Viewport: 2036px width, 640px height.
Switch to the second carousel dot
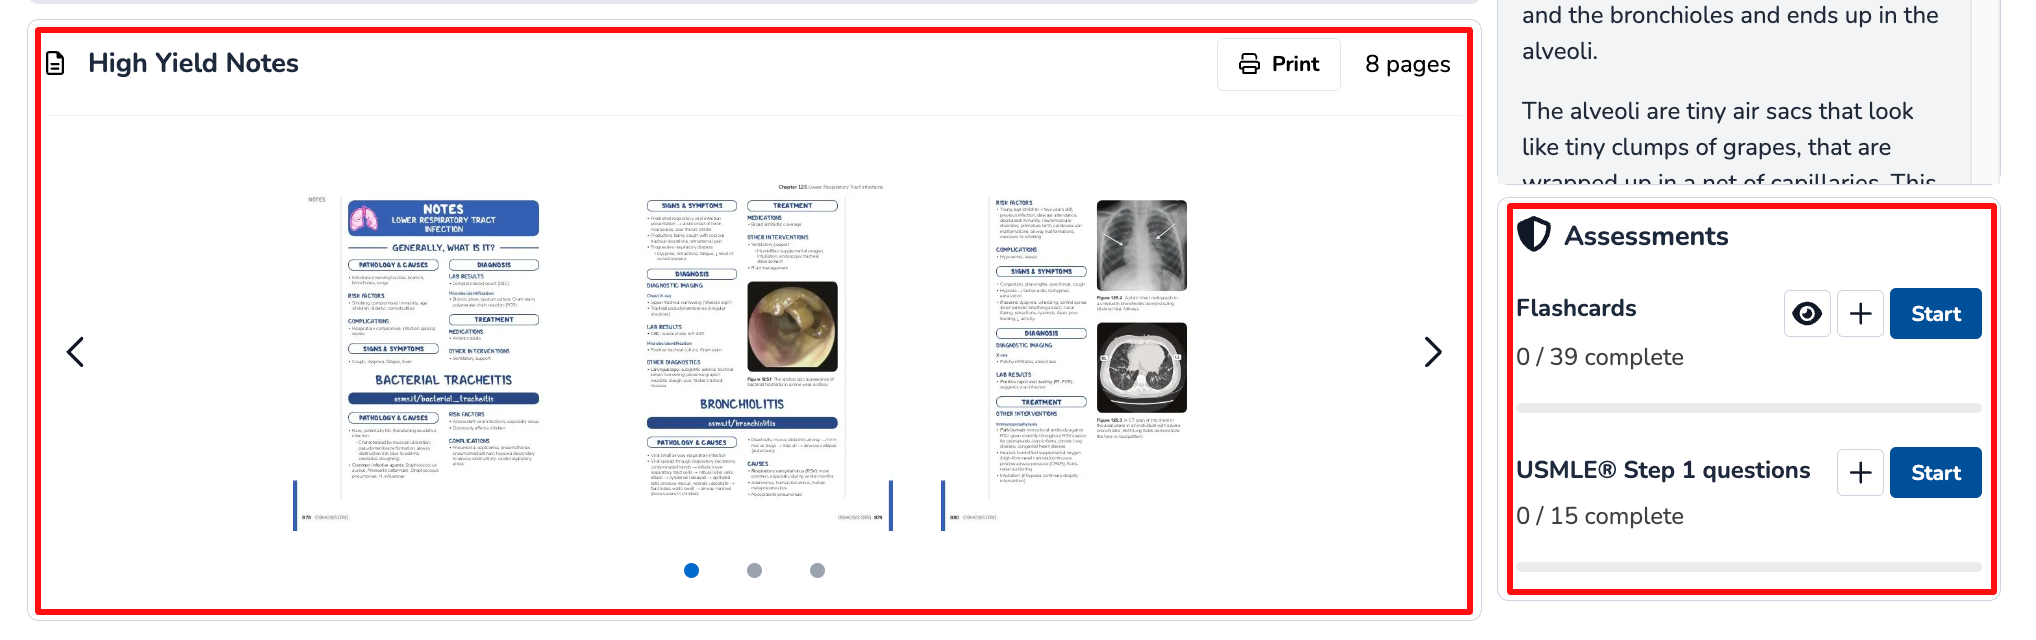click(x=754, y=570)
